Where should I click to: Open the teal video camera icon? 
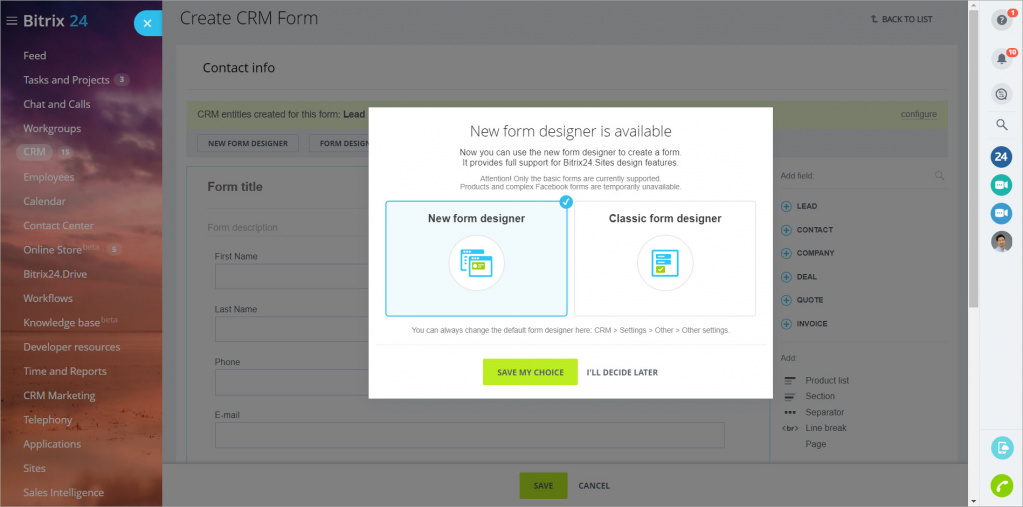coord(1001,185)
